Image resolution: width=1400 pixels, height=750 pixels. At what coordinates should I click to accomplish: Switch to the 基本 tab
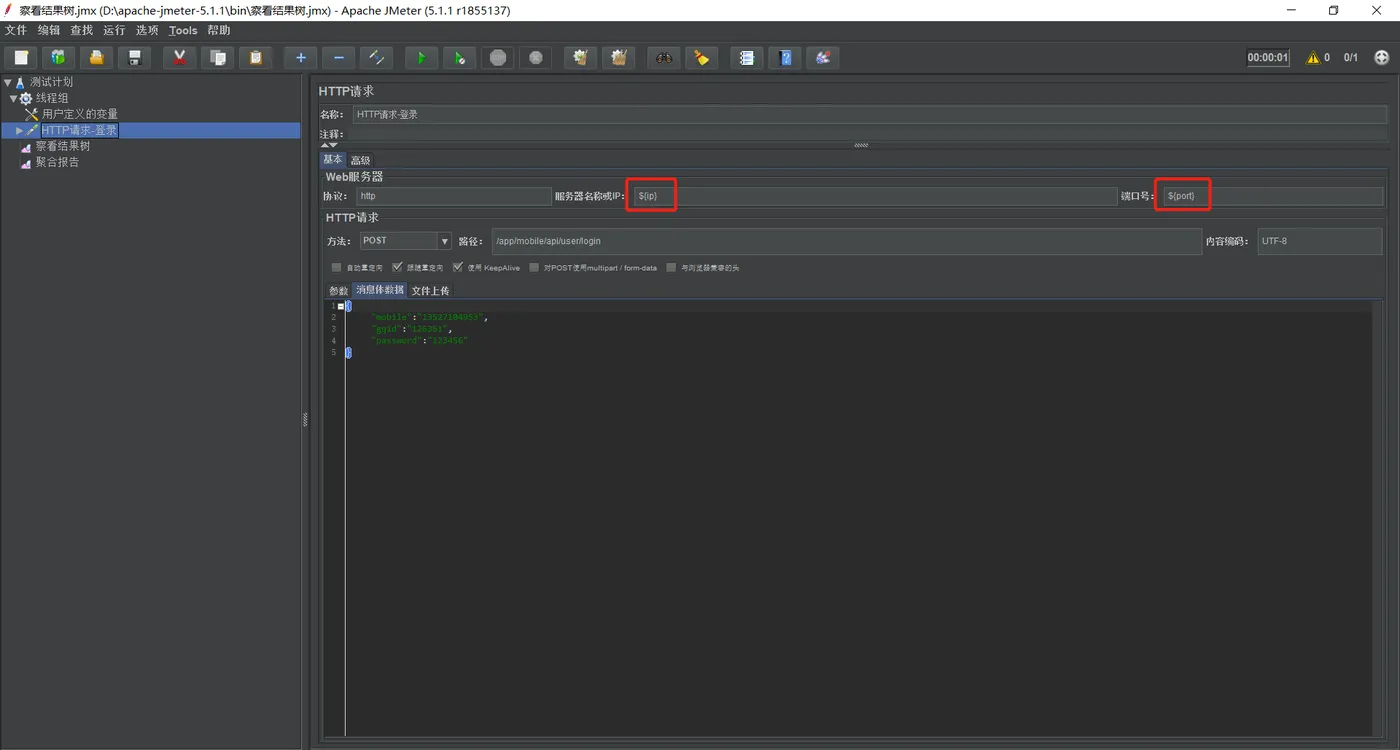333,159
